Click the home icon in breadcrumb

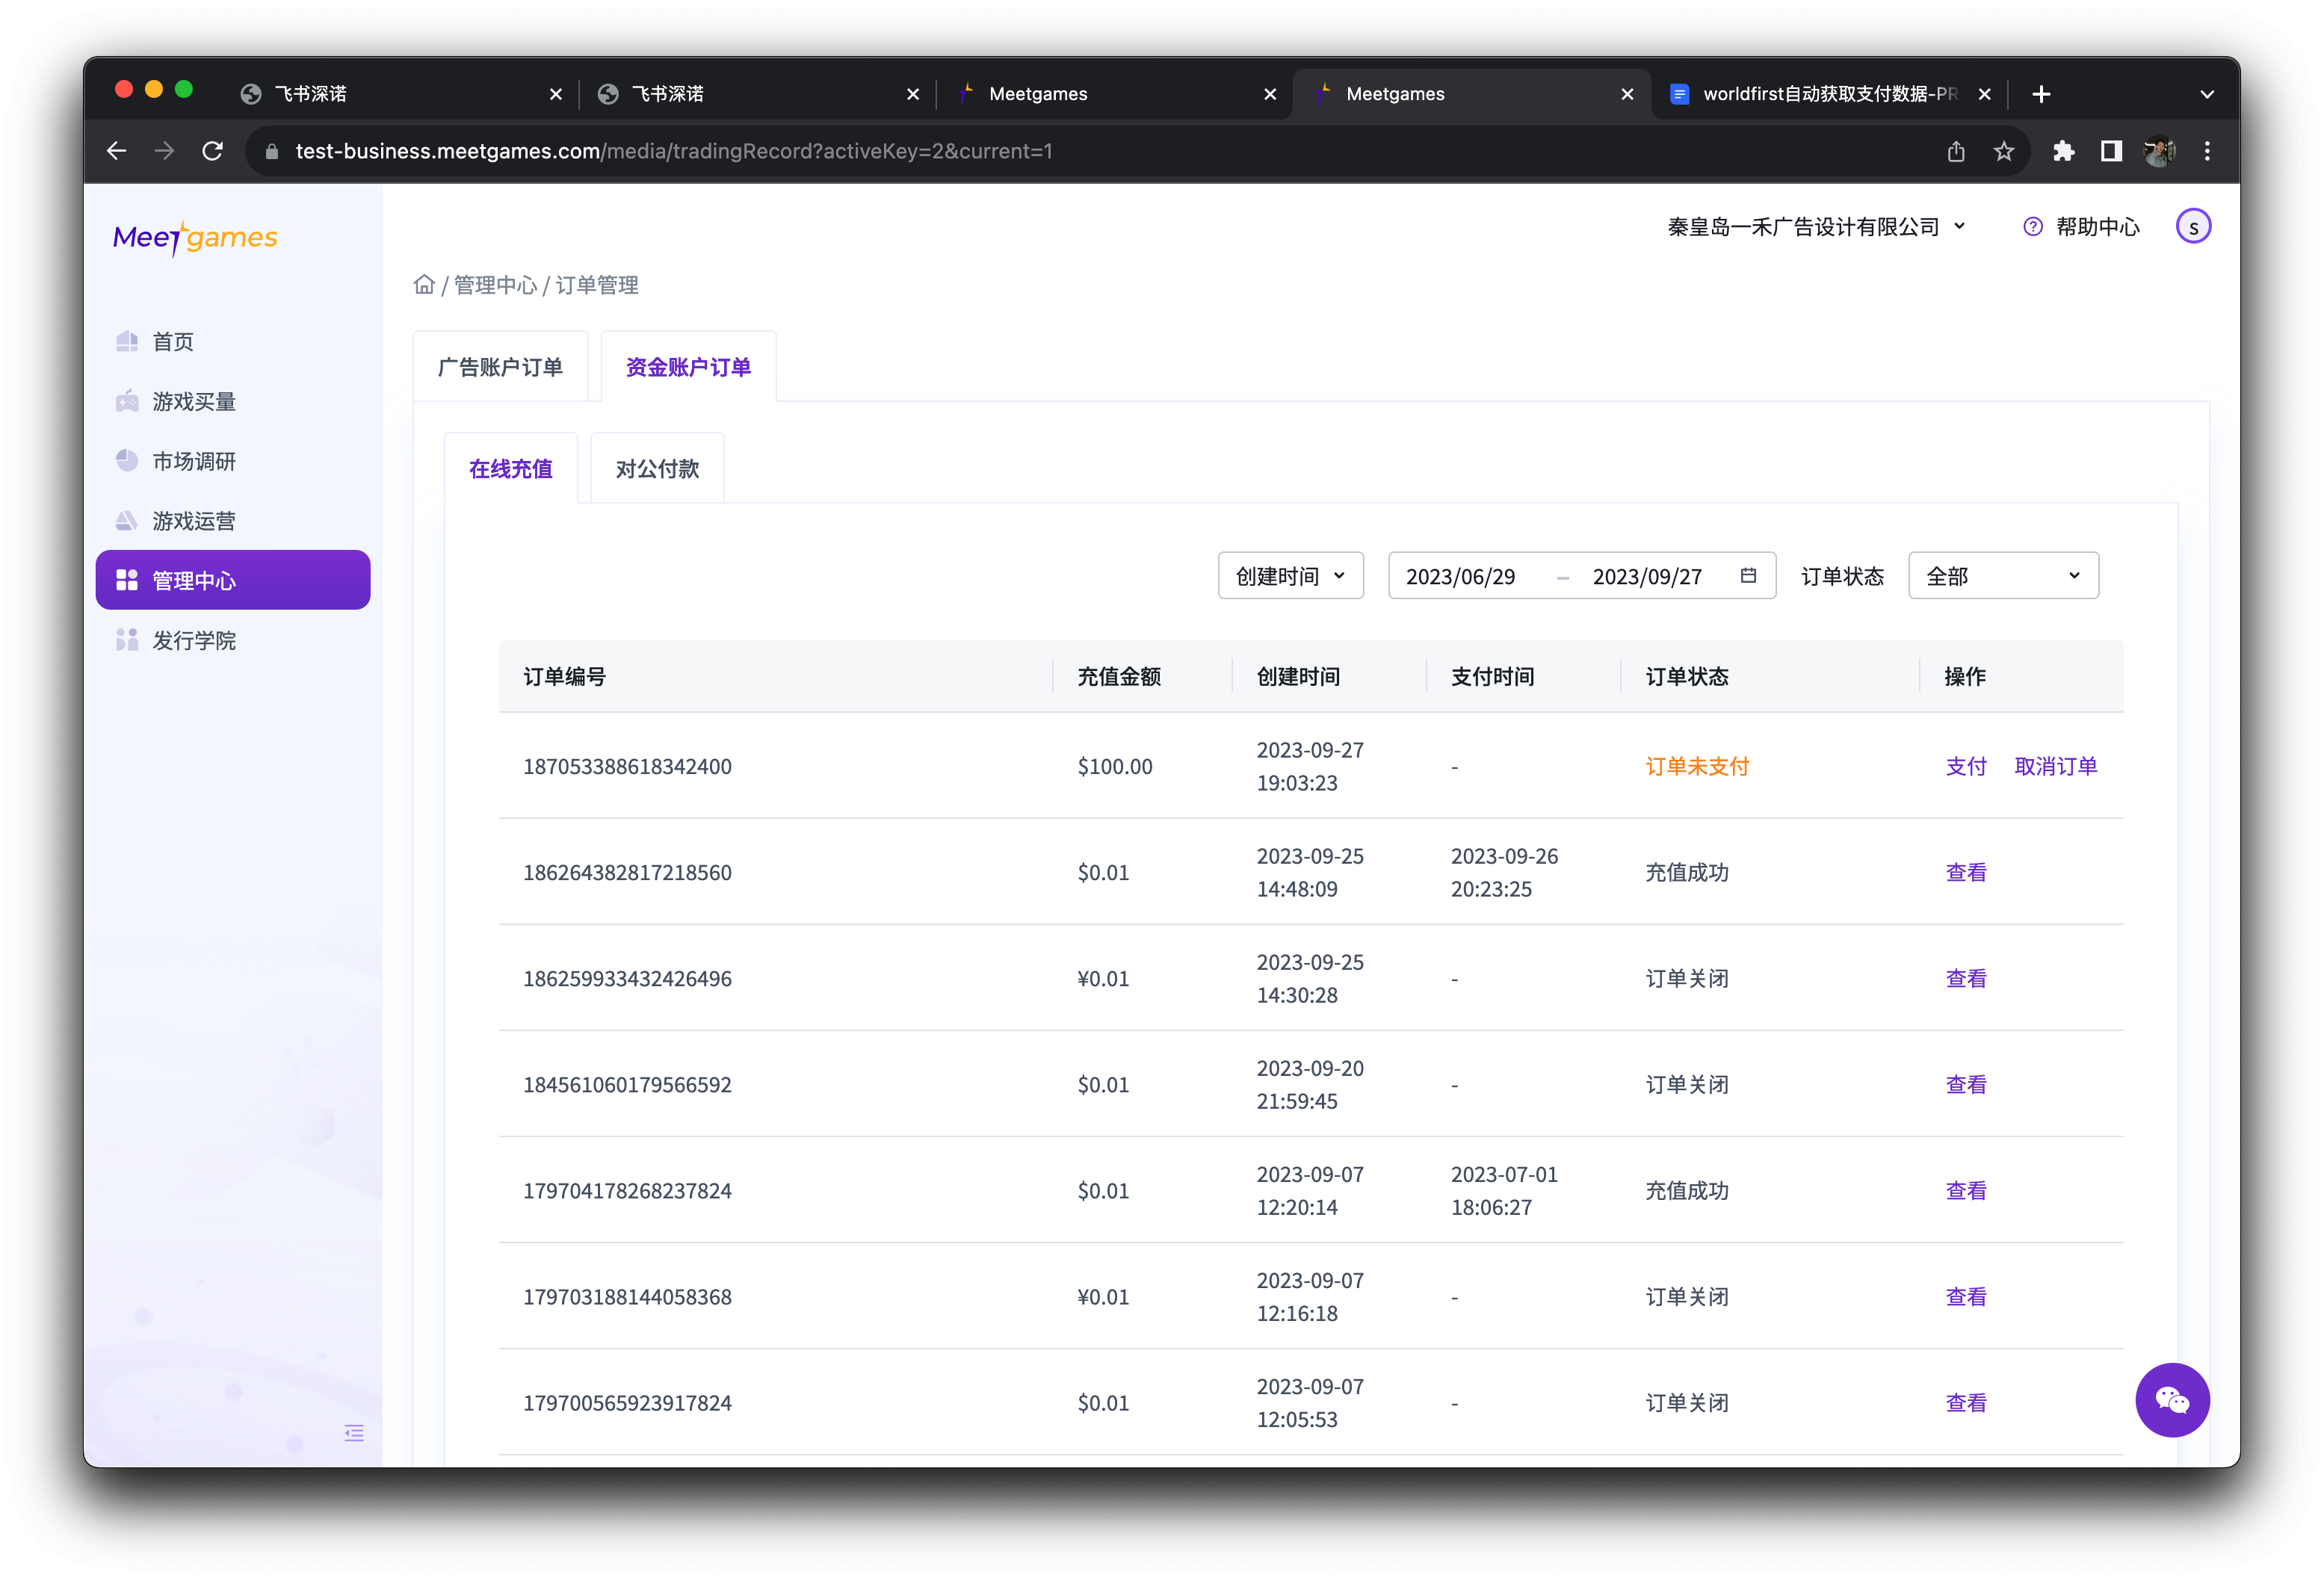pos(424,285)
